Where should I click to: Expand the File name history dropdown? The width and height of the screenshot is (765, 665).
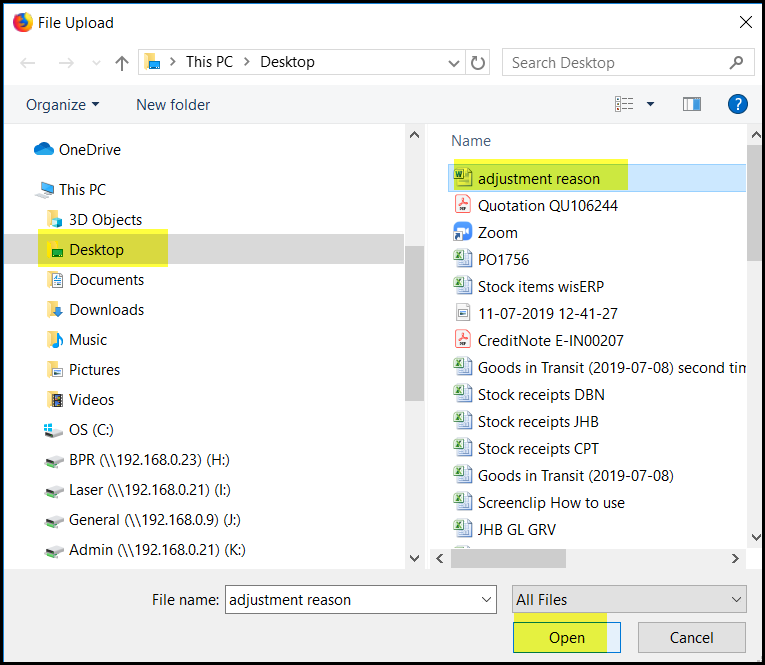(x=487, y=600)
